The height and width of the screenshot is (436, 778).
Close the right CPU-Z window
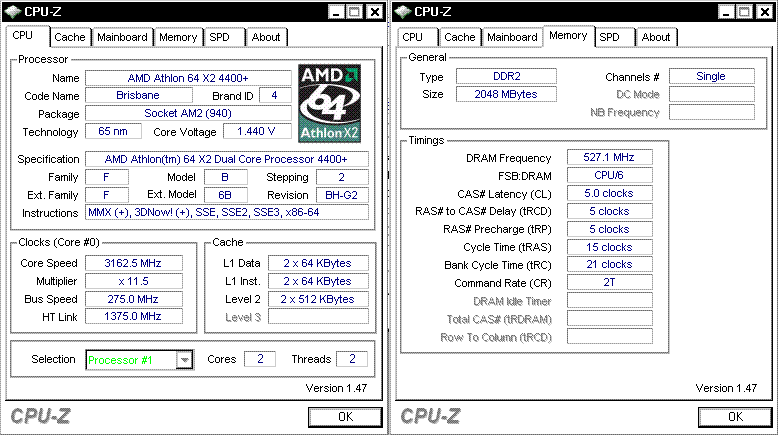coord(766,12)
